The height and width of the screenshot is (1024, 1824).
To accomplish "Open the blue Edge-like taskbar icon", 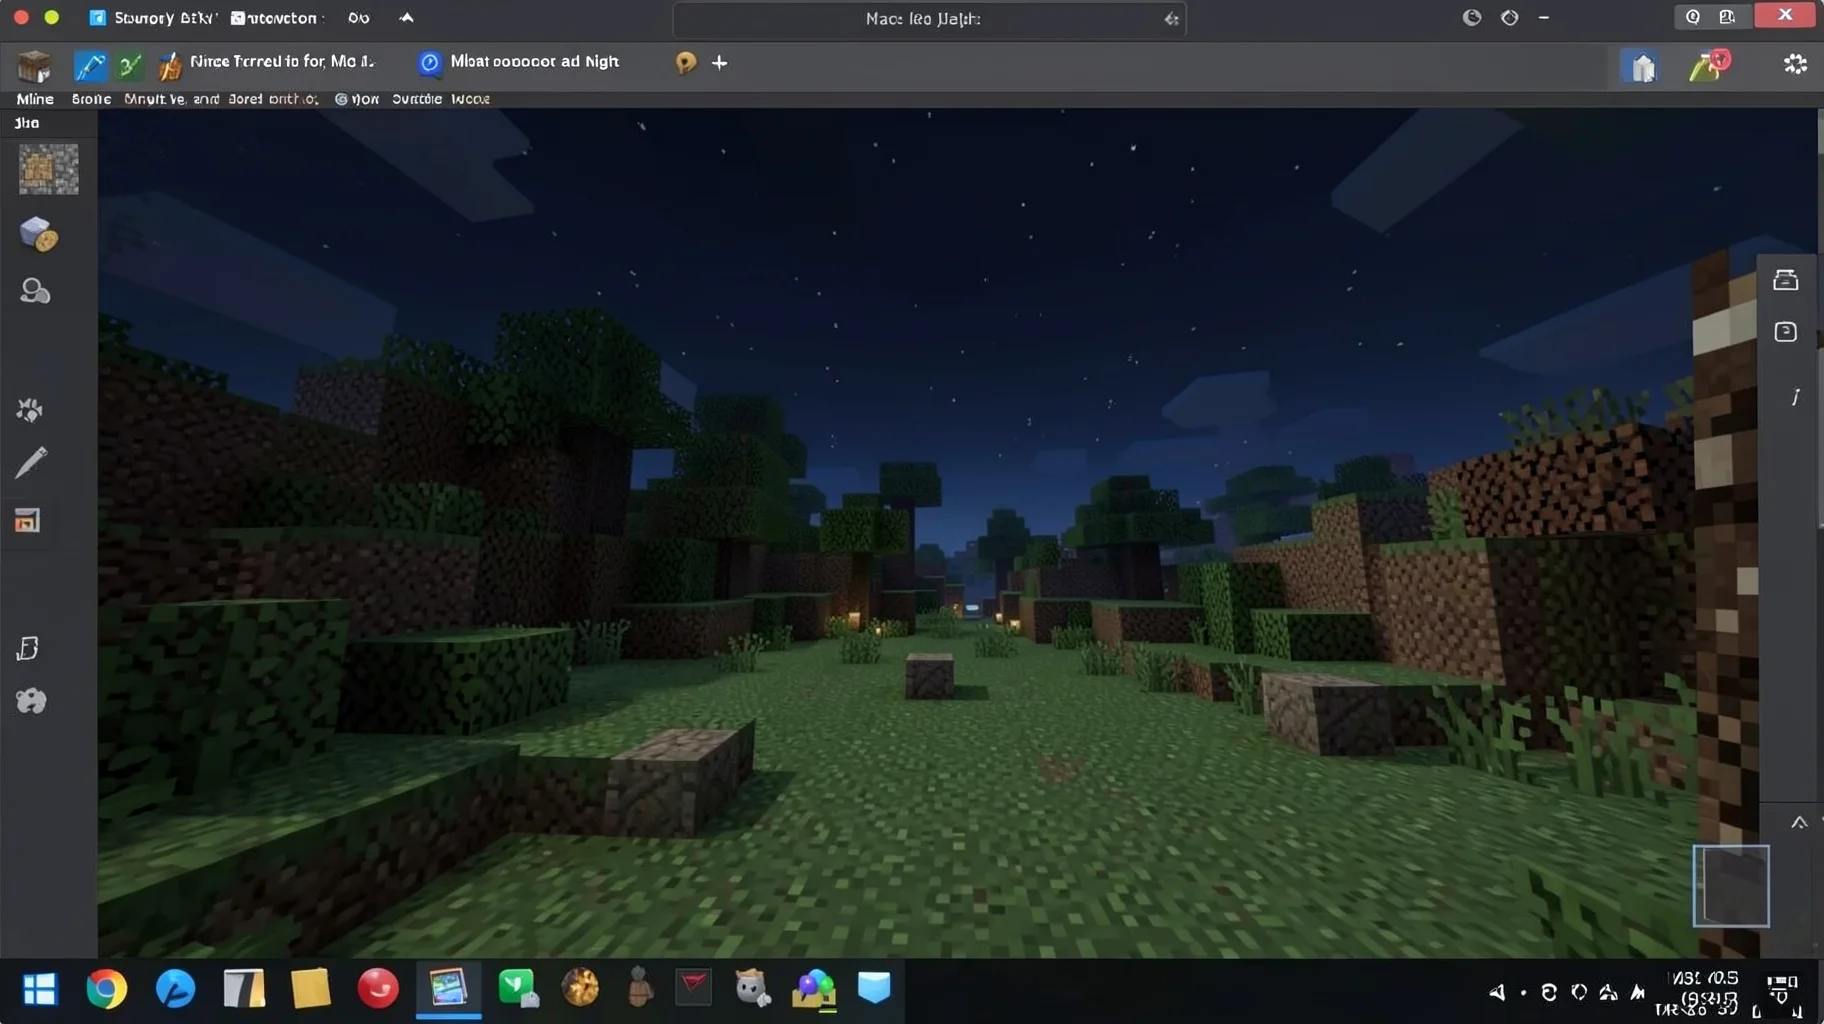I will tap(175, 989).
